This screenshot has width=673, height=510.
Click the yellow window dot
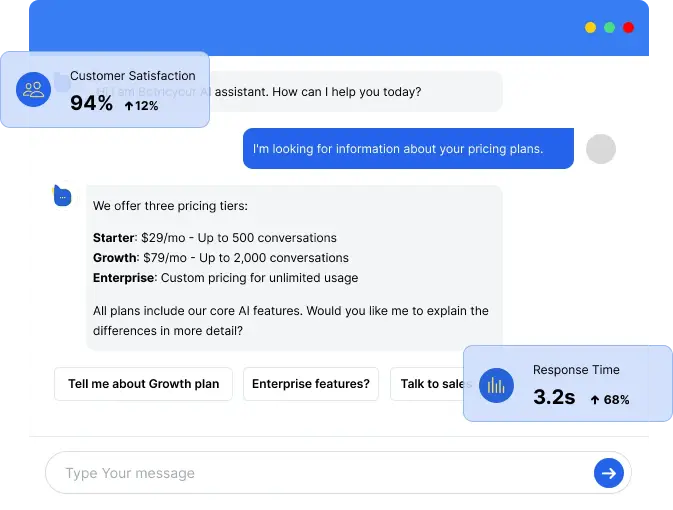click(x=591, y=28)
